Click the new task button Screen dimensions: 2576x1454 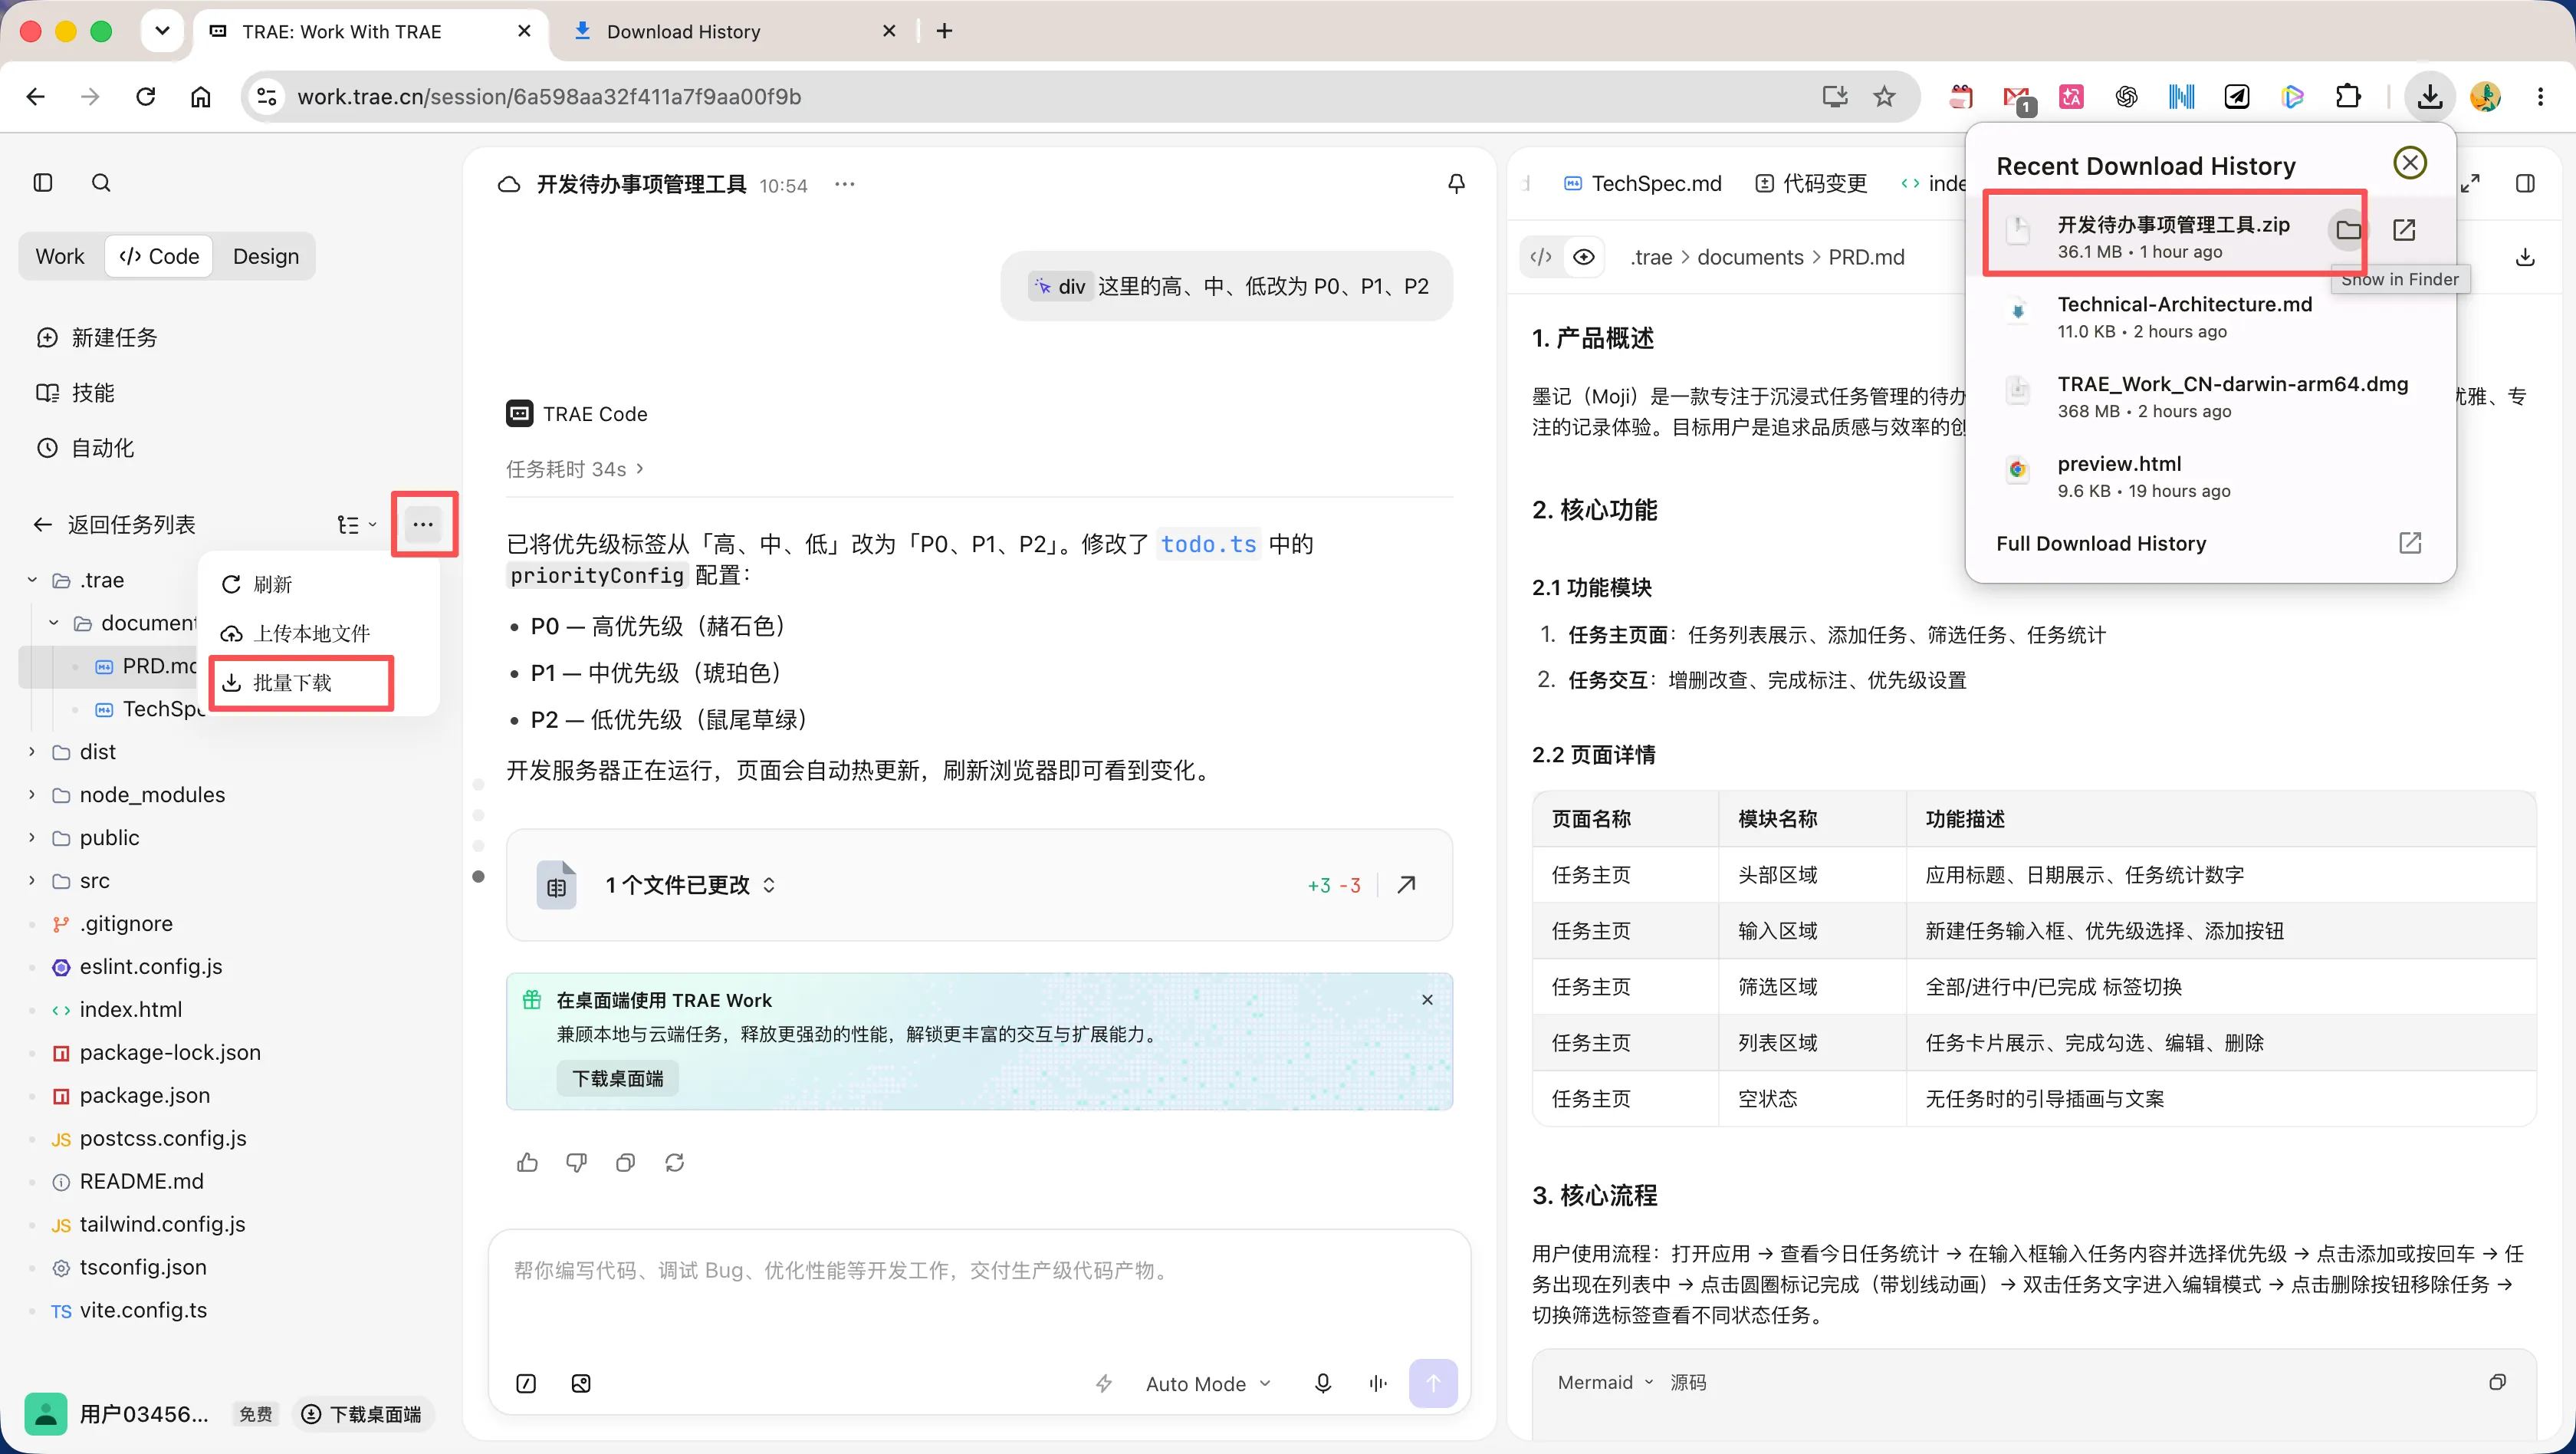point(97,338)
